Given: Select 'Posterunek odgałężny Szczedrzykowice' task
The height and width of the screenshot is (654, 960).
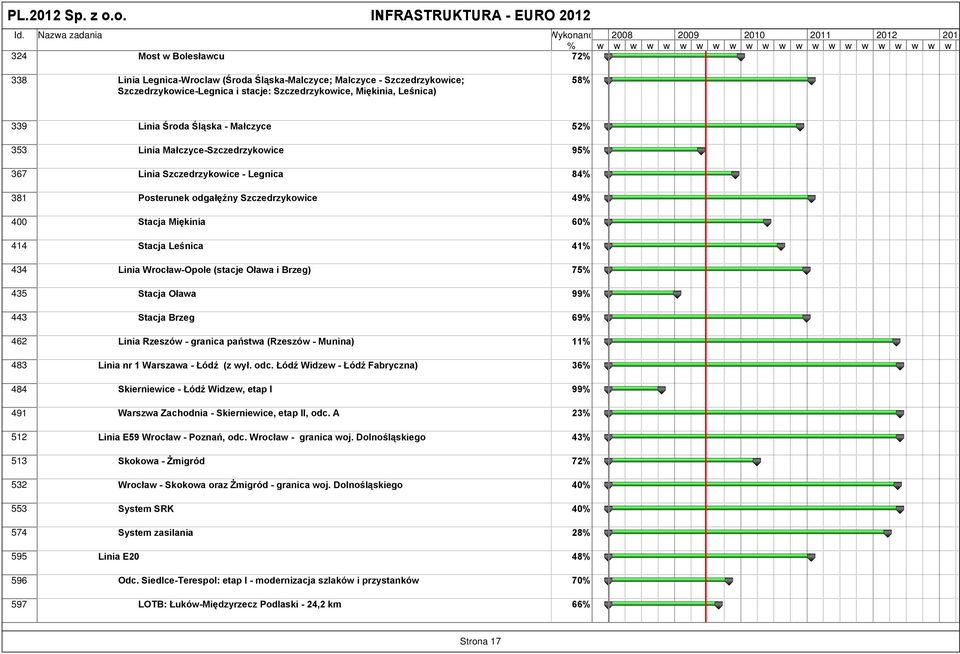Looking at the screenshot, I should [x=228, y=198].
